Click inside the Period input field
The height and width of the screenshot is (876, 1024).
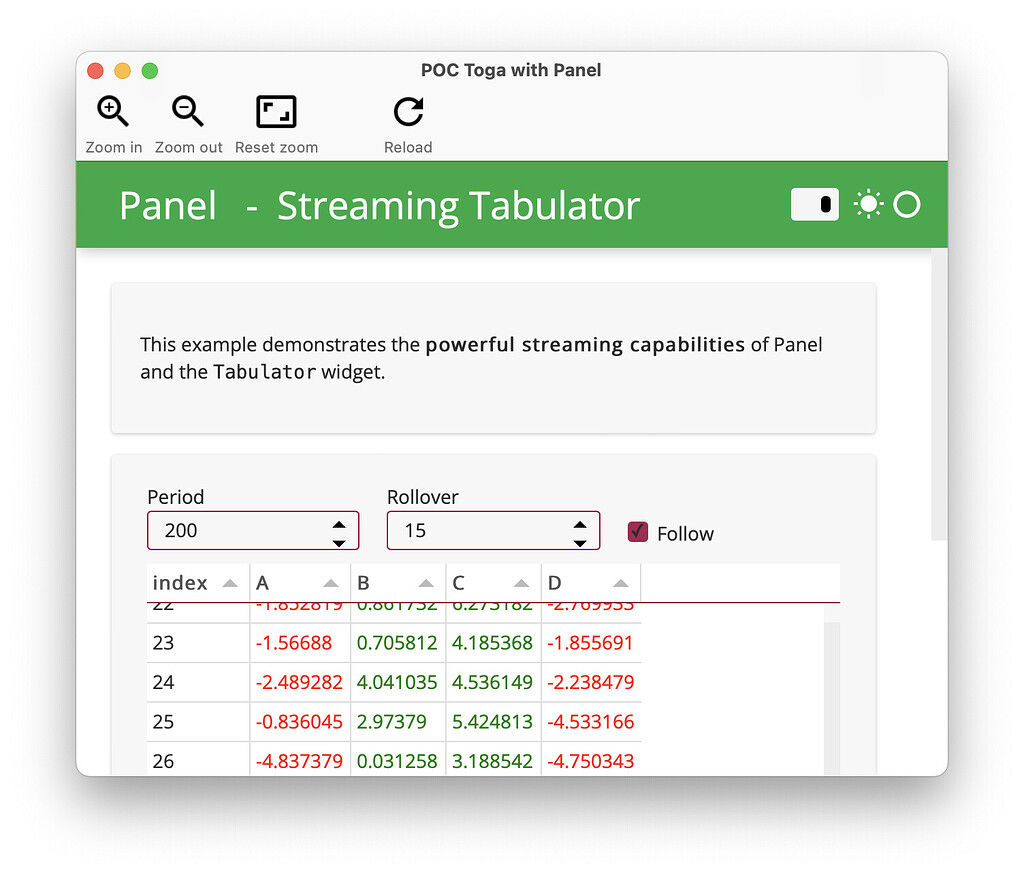(x=230, y=530)
